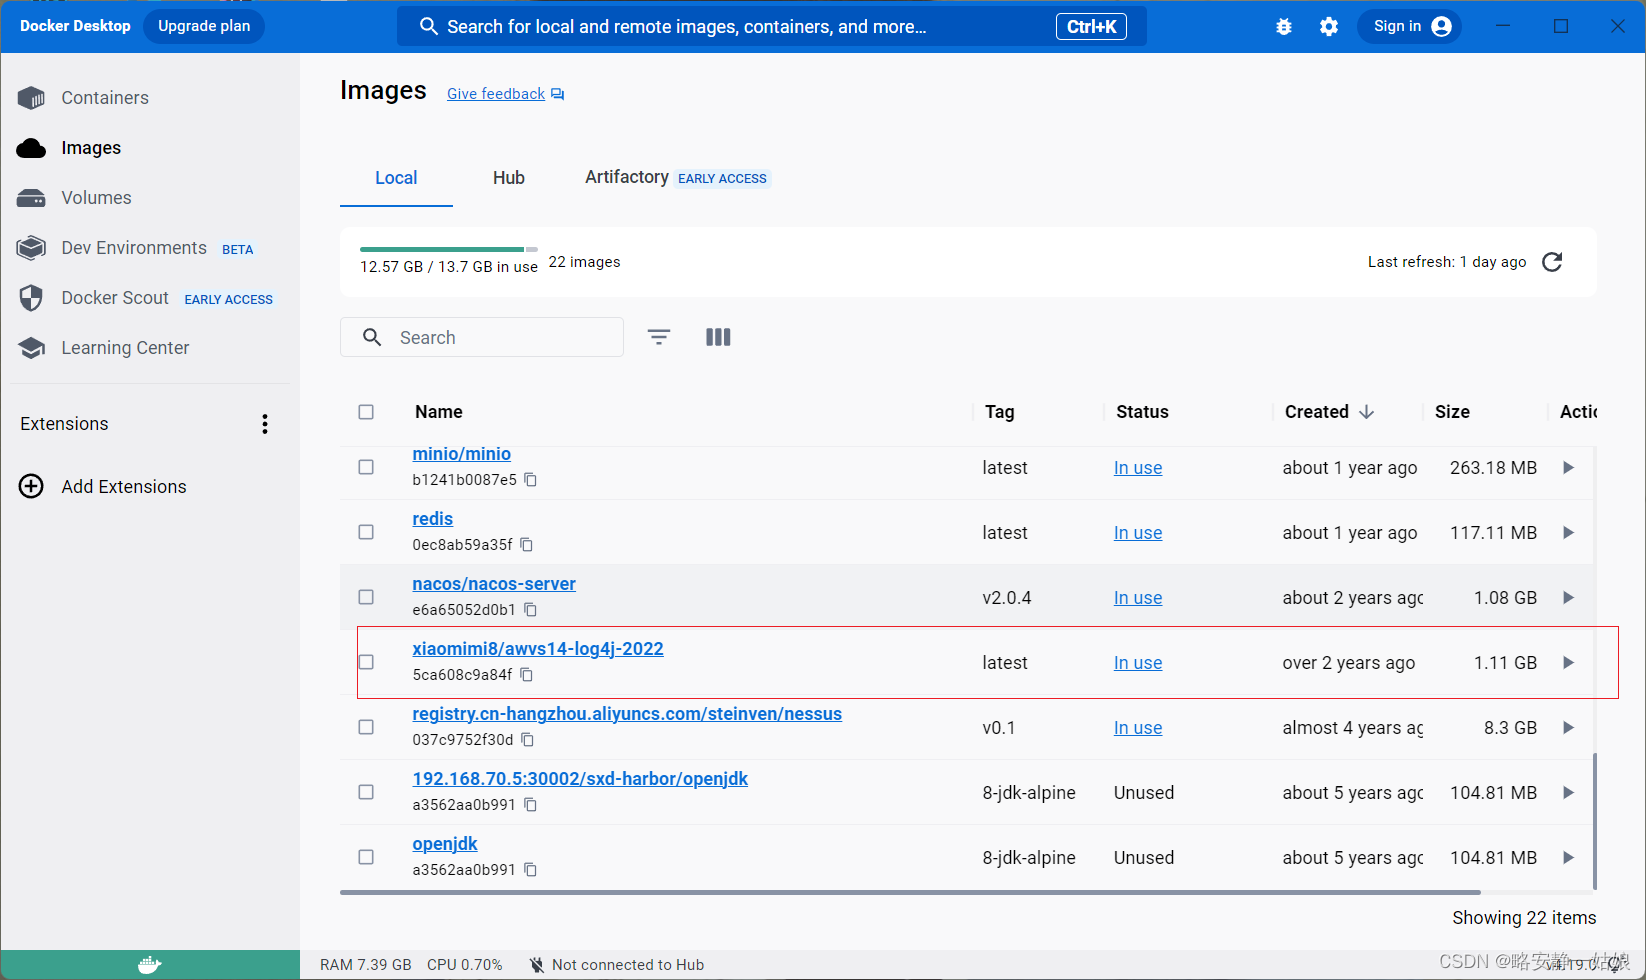Run the minio/minio image
The image size is (1646, 980).
1568,468
